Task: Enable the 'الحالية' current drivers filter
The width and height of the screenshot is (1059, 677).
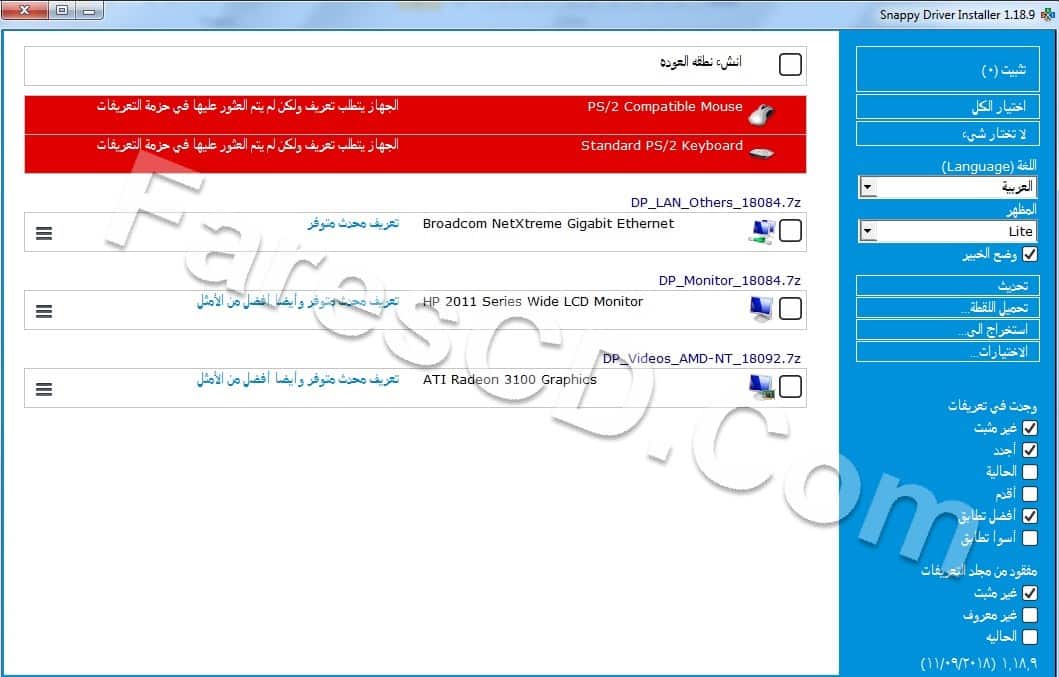Action: tap(1029, 472)
